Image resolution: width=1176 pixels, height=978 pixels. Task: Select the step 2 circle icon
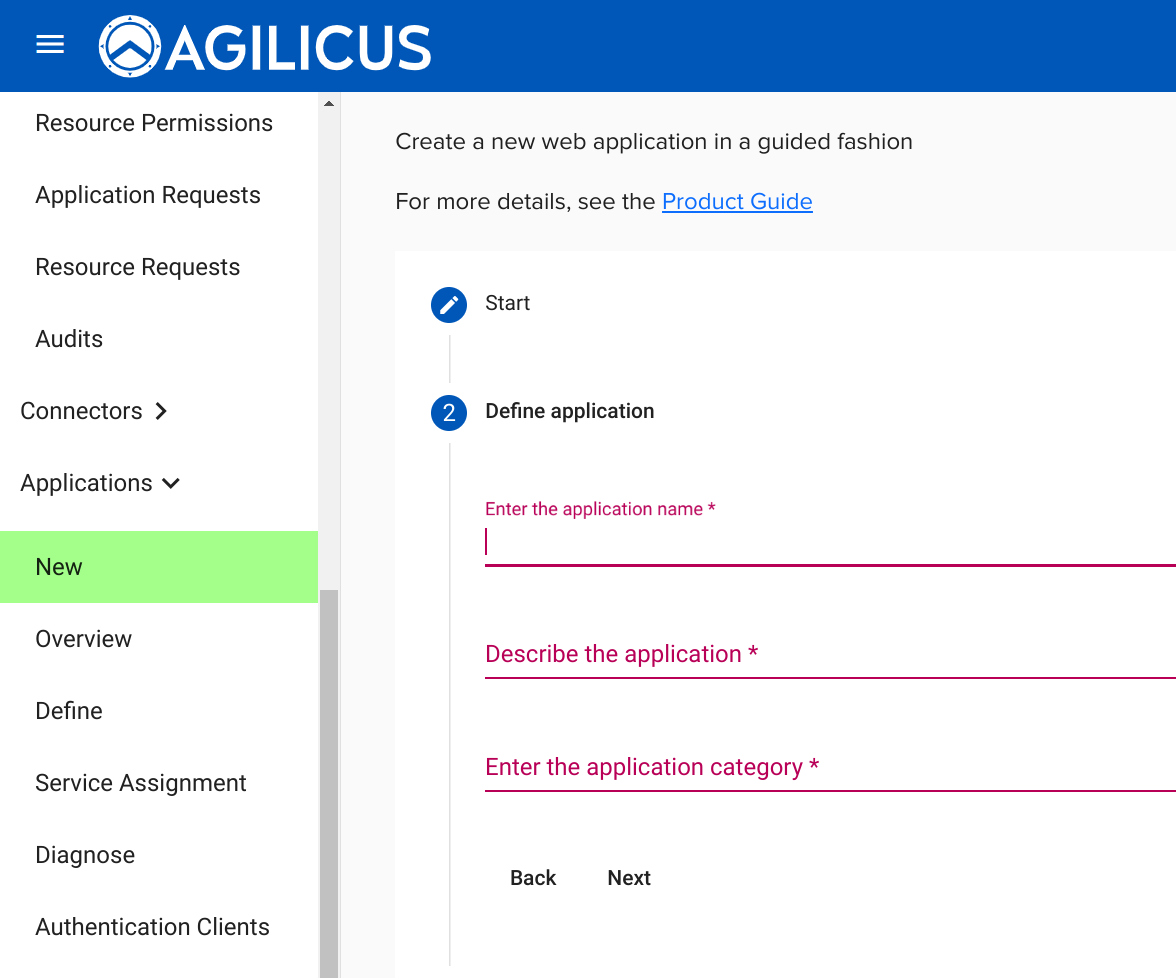point(449,413)
